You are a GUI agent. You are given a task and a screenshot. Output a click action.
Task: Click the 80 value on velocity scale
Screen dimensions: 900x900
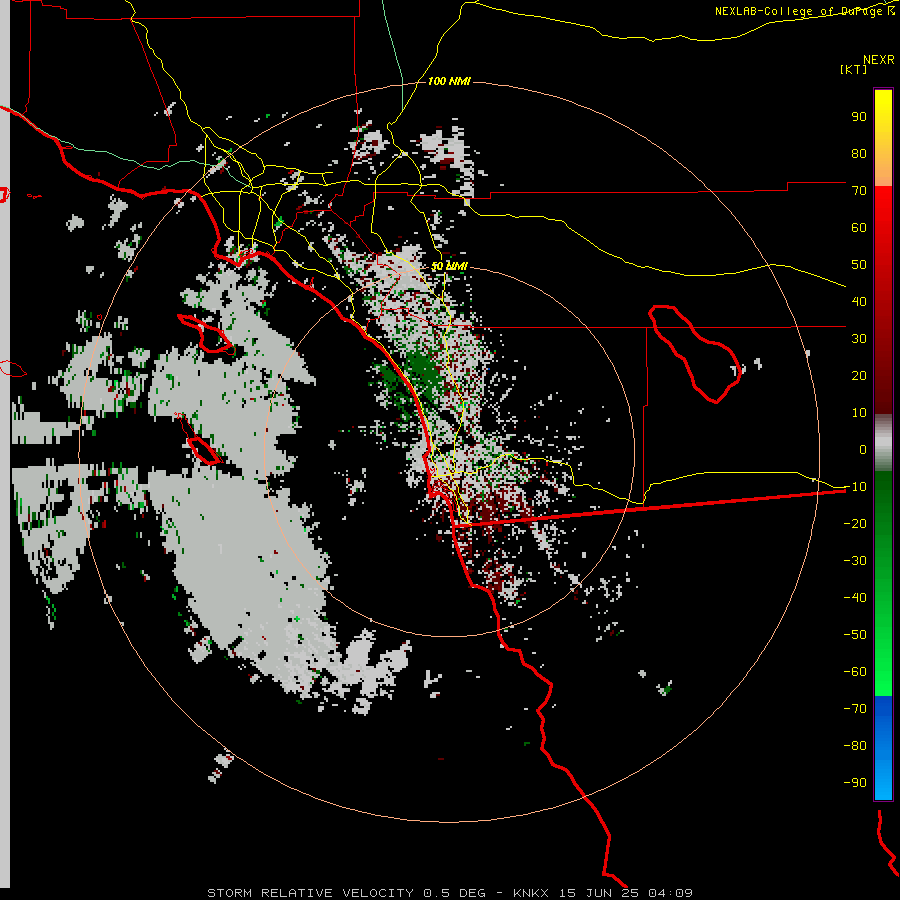pos(859,153)
